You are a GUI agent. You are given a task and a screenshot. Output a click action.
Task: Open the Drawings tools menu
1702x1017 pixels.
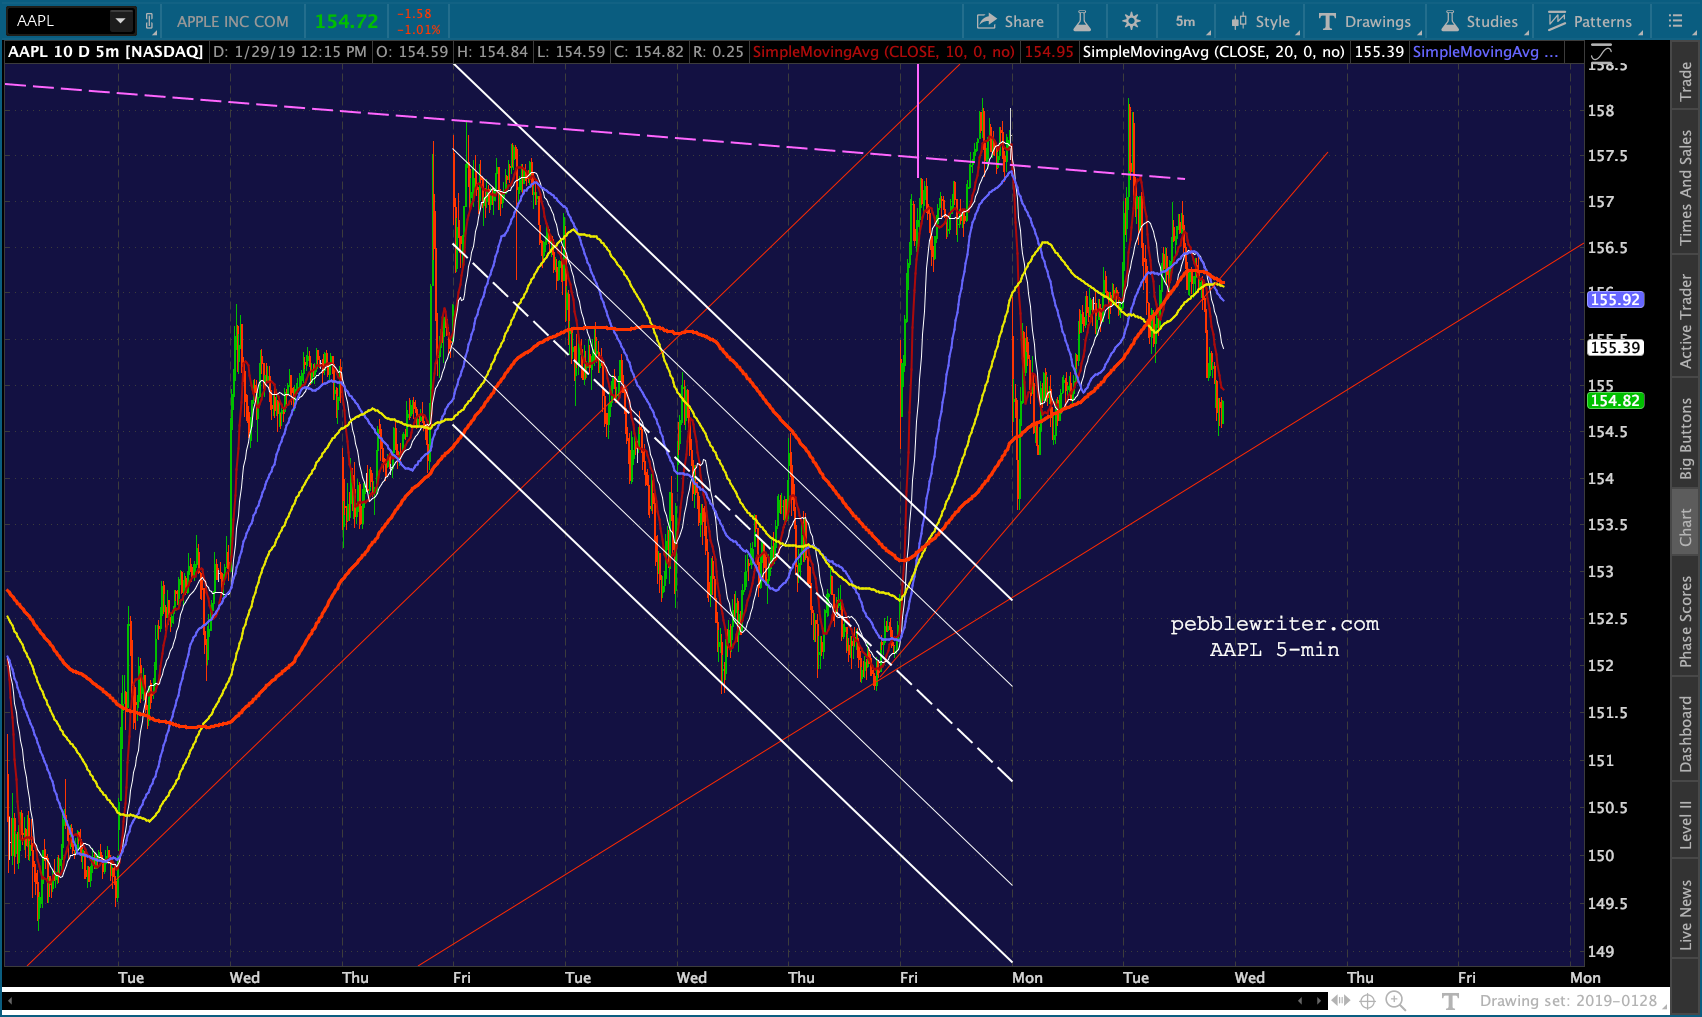pos(1365,21)
